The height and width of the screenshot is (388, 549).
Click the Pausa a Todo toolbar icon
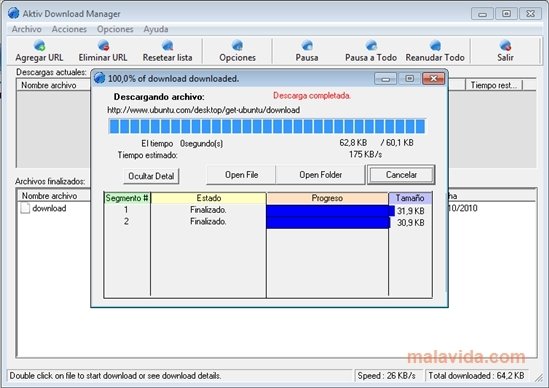point(371,46)
